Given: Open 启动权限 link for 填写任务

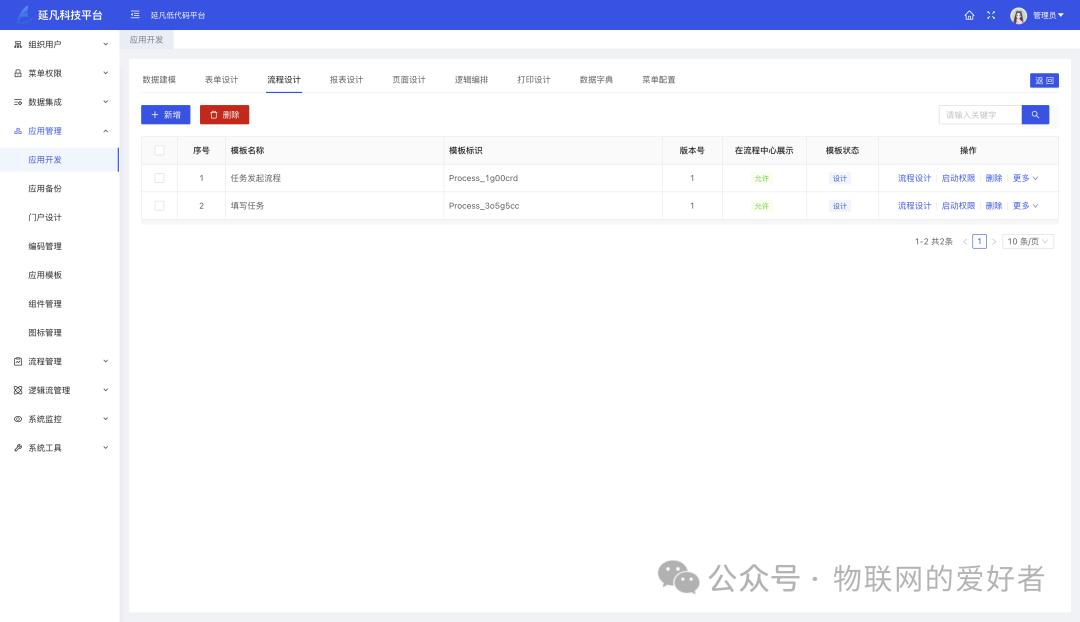Looking at the screenshot, I should click(x=958, y=205).
